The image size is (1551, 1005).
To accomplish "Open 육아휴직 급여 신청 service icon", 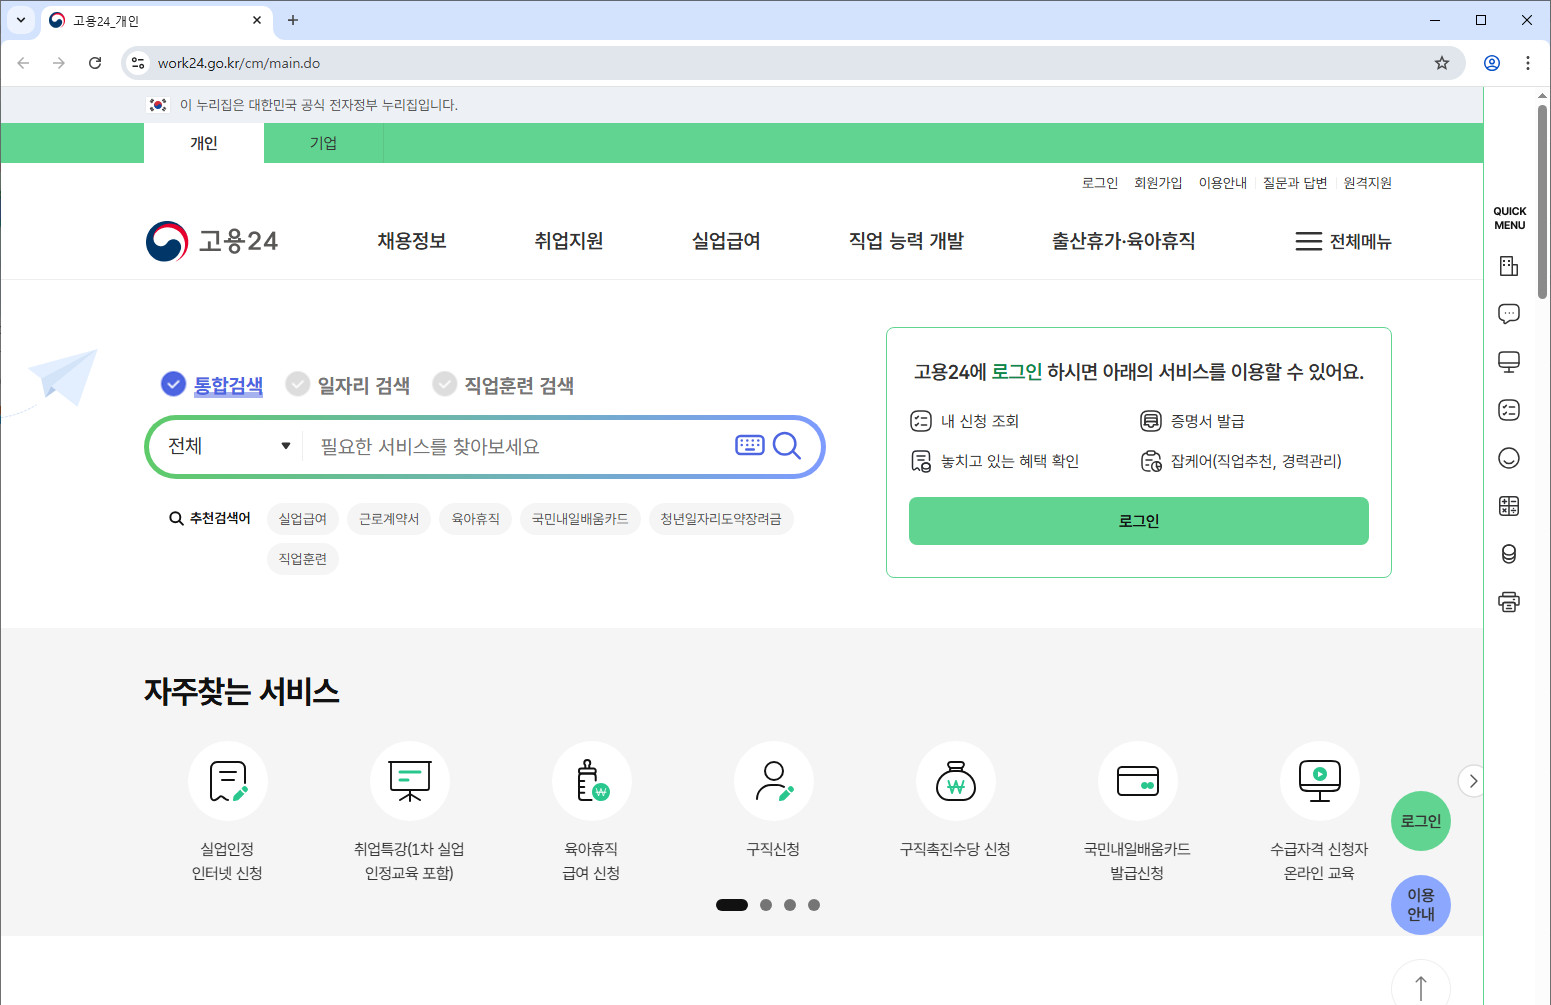I will pyautogui.click(x=592, y=781).
